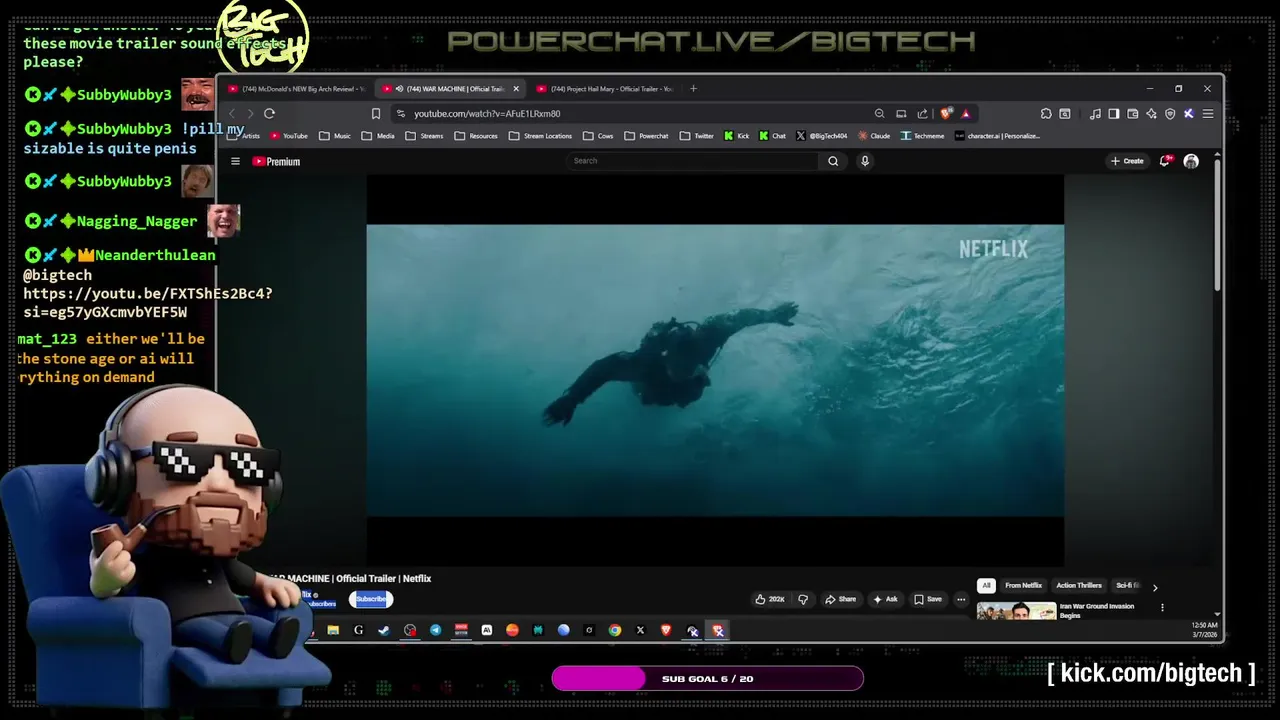Click the music note icon in the browser toolbar
The image size is (1280, 720).
click(1095, 114)
